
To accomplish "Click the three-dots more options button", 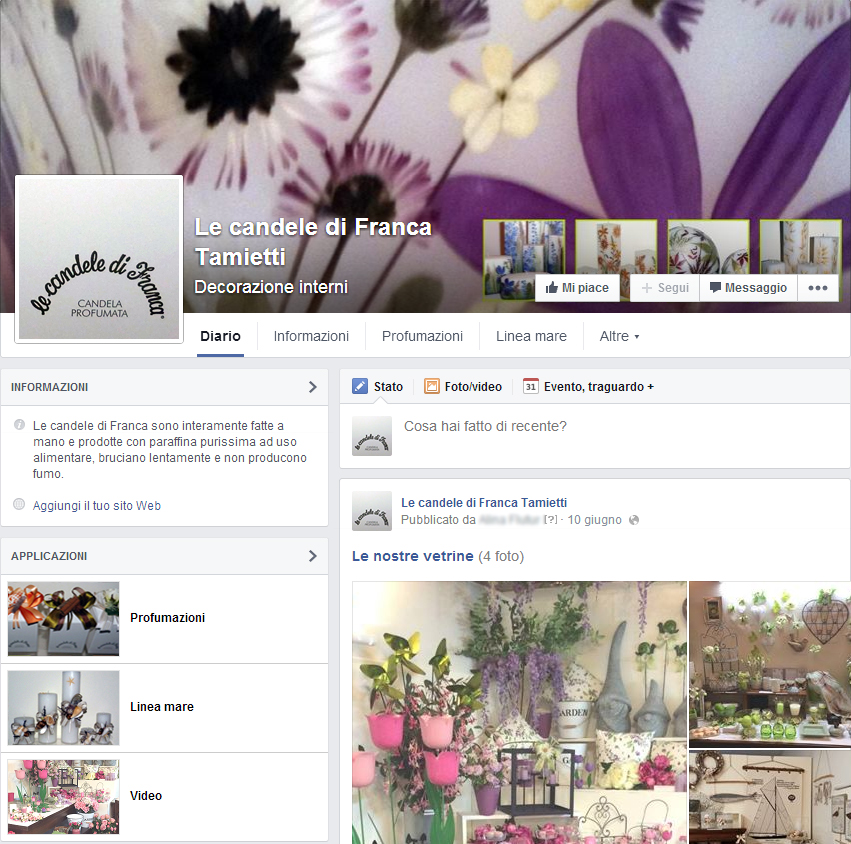I will coord(817,288).
